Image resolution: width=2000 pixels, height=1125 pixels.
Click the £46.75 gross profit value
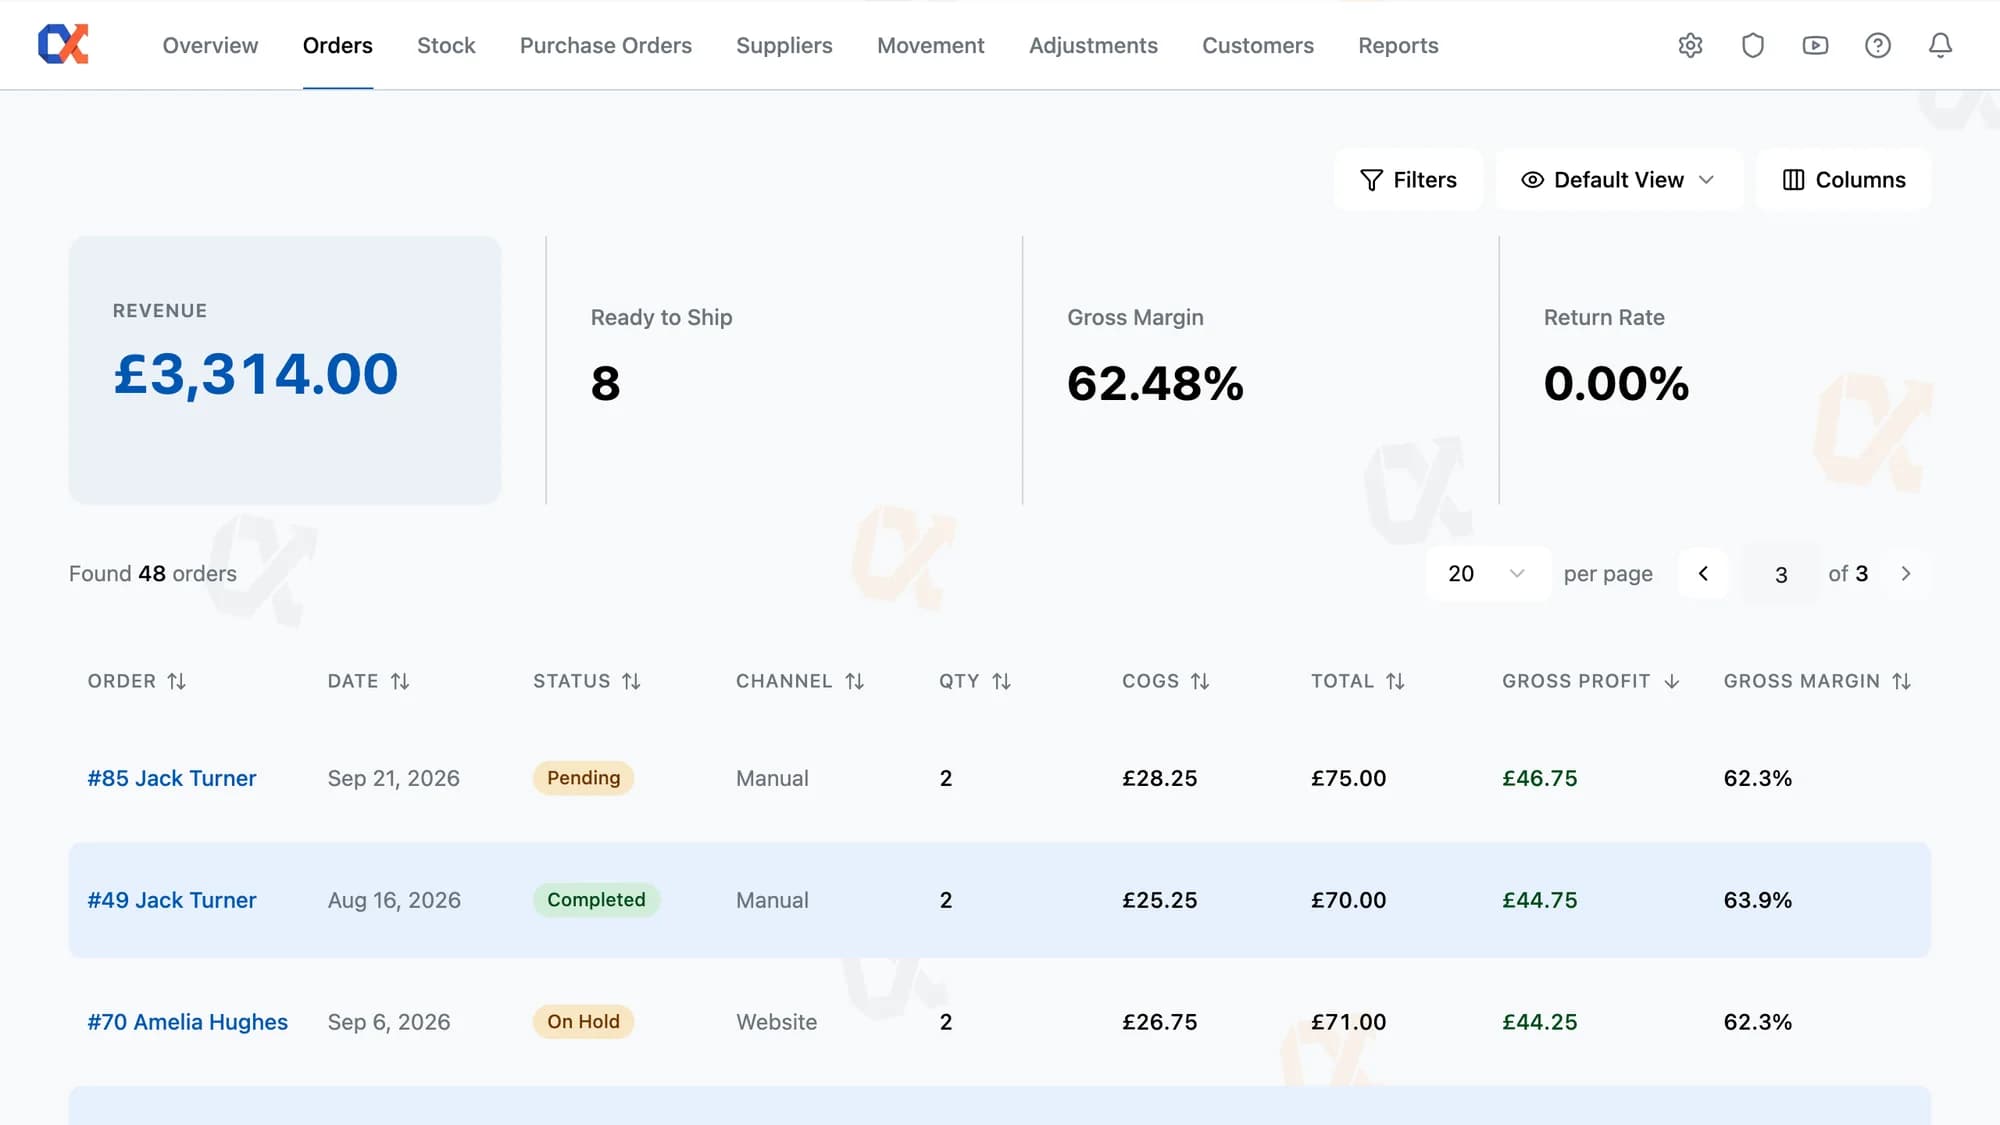coord(1540,778)
